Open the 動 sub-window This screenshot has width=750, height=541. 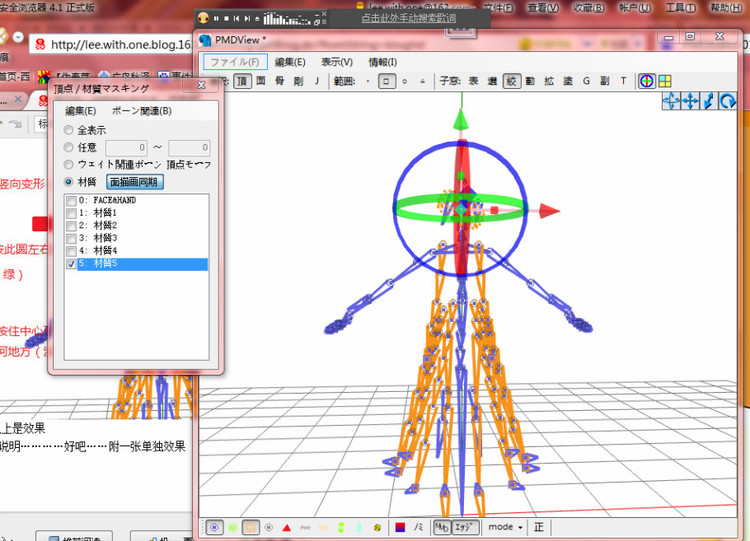[x=530, y=81]
